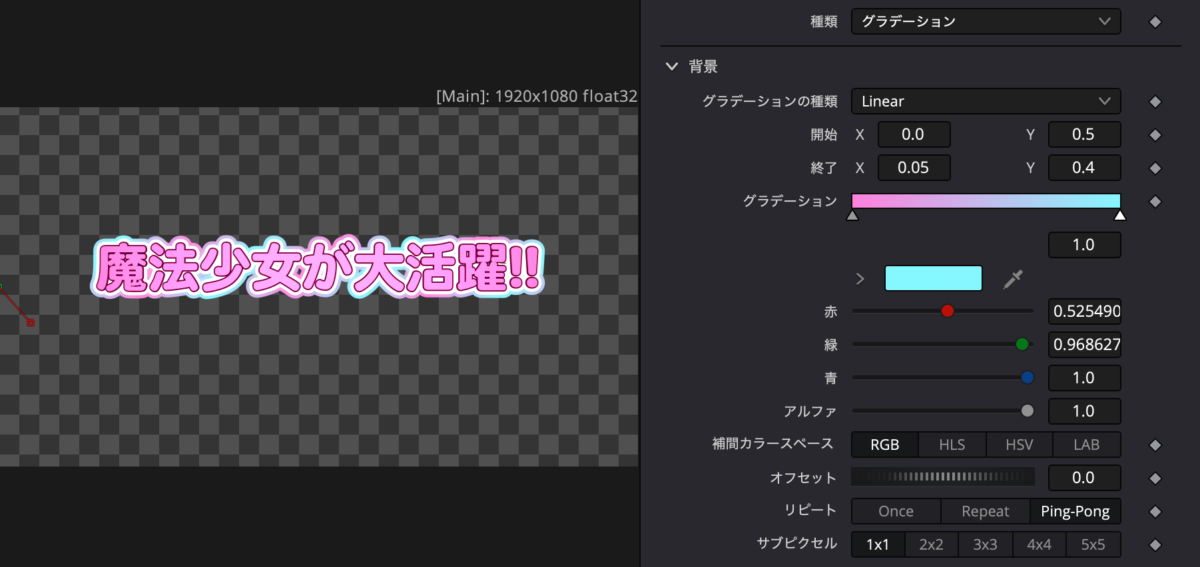Set リピート mode to Repeat
The width and height of the screenshot is (1200, 567).
click(x=985, y=511)
